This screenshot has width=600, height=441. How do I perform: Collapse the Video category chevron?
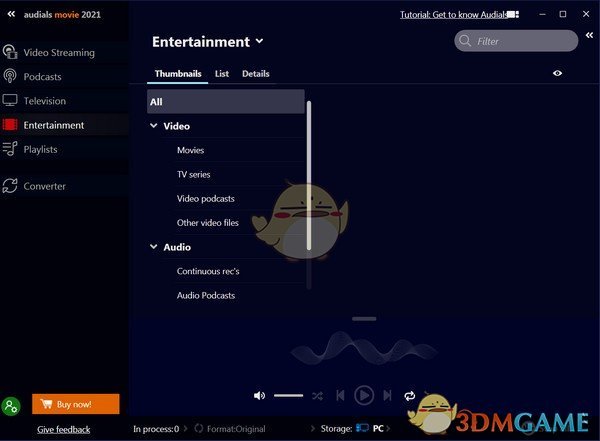154,126
